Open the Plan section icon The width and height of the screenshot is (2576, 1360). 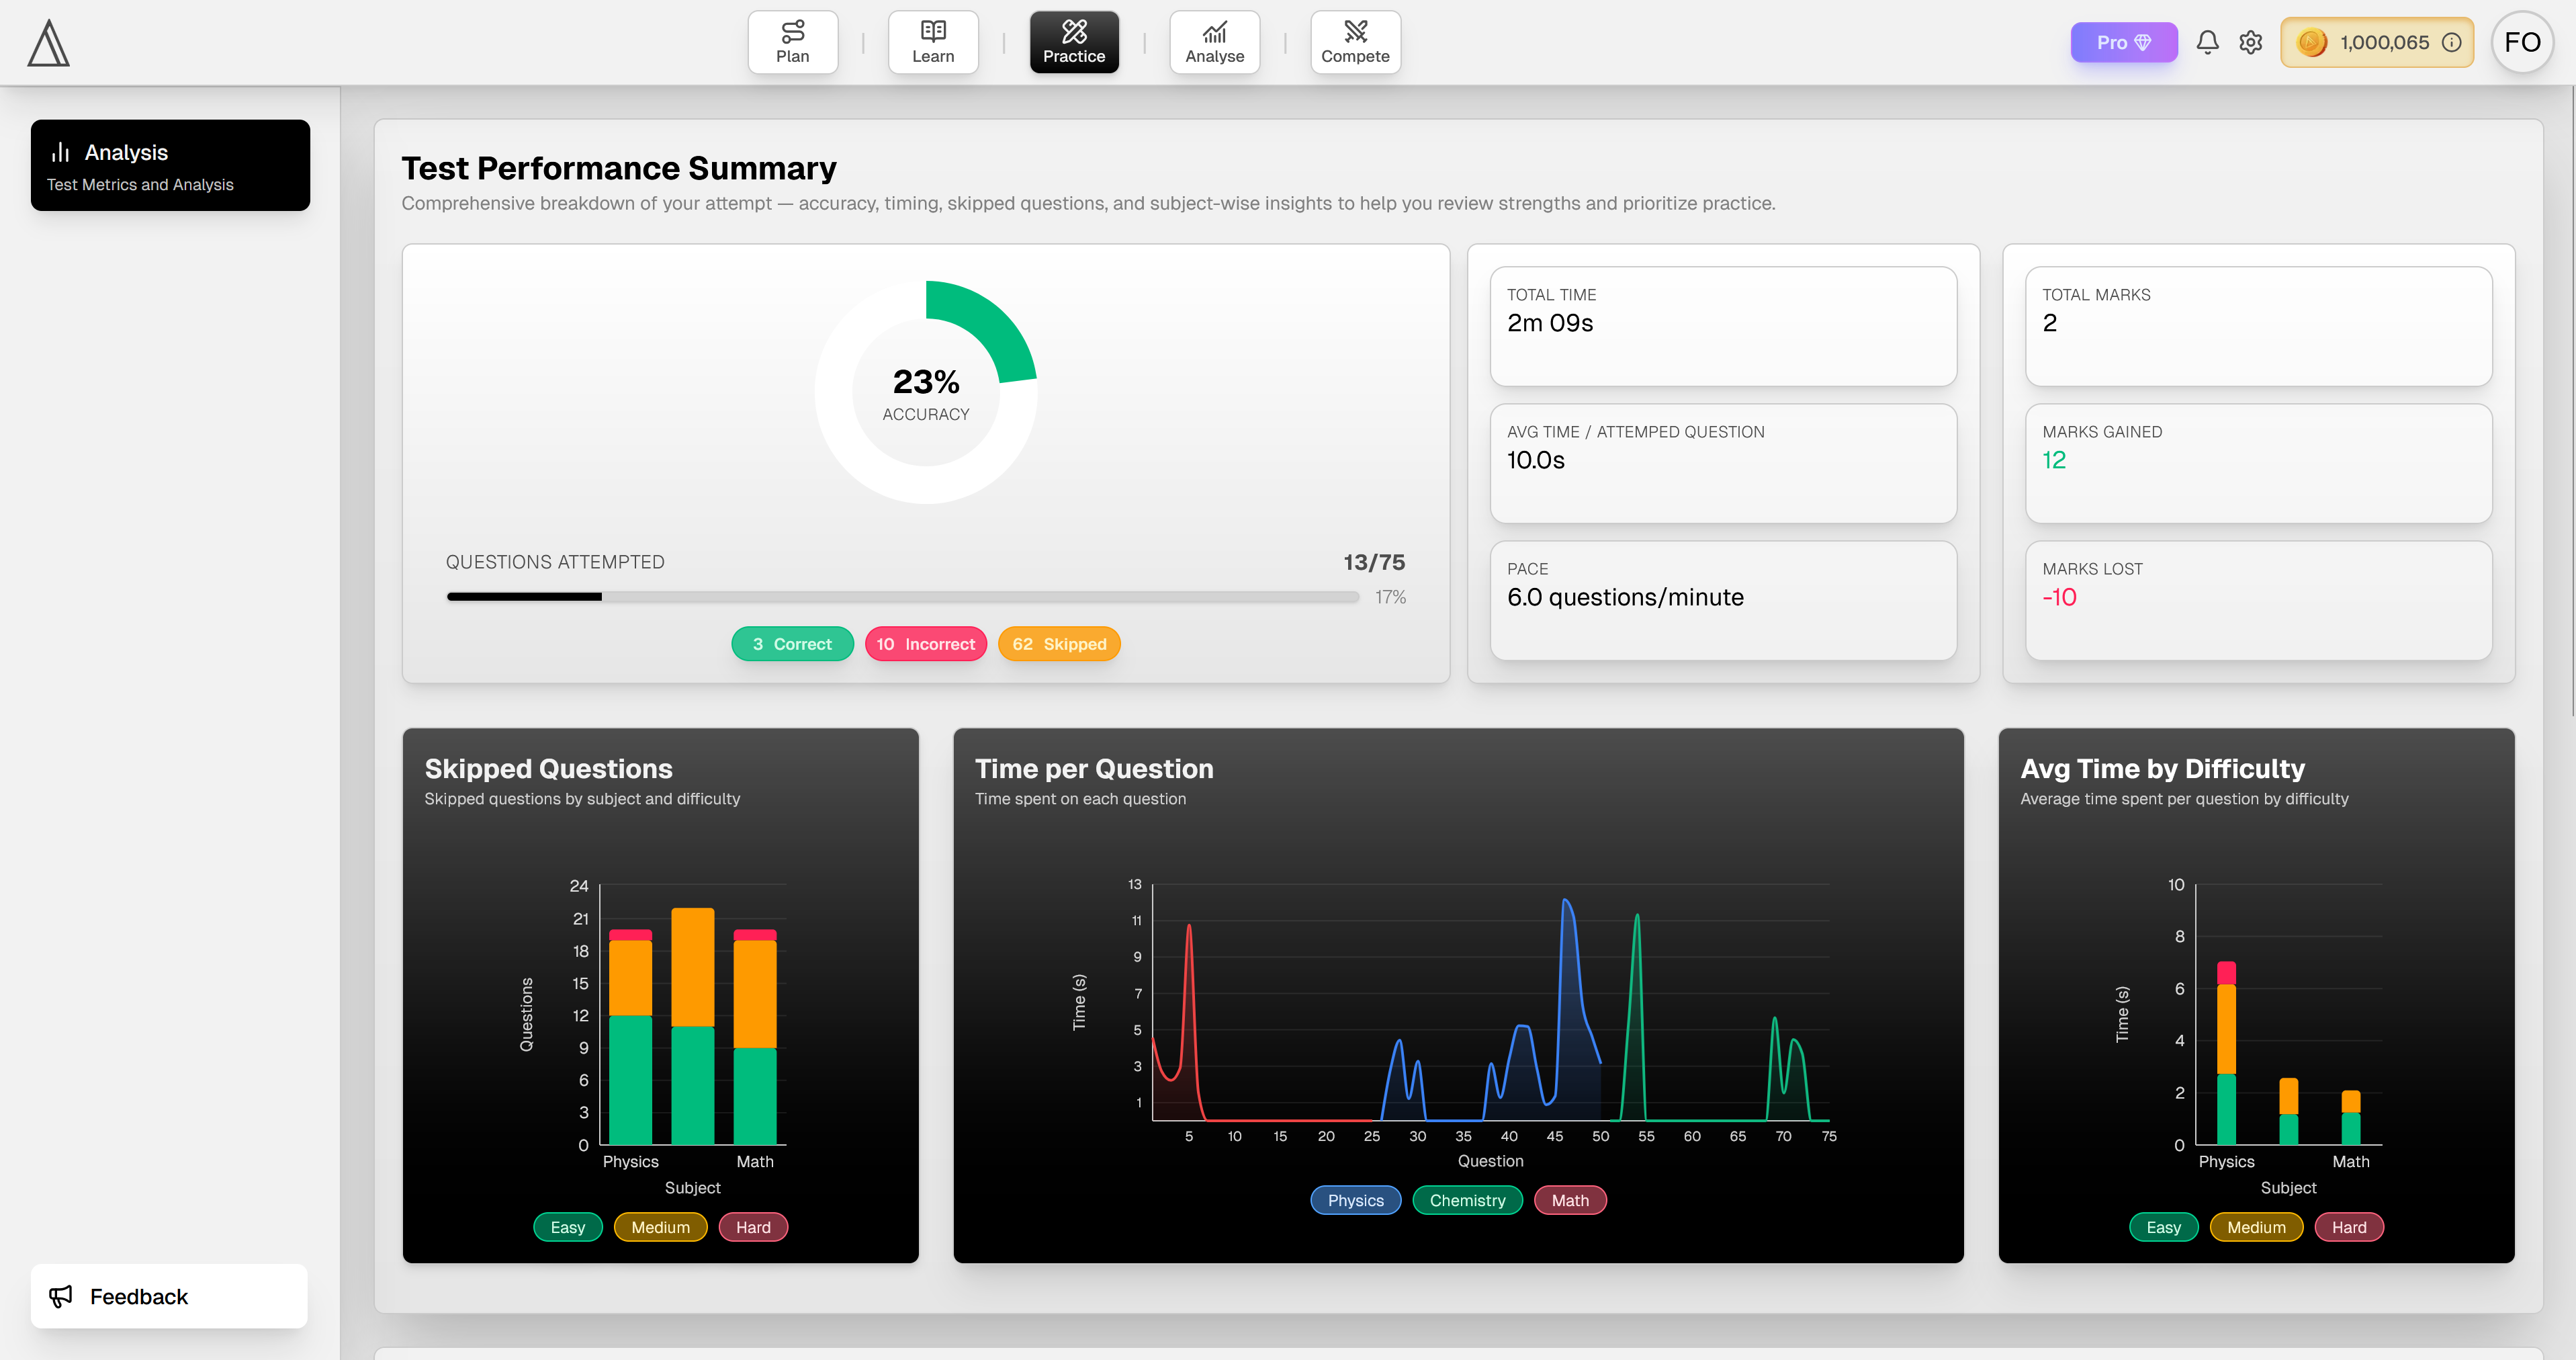792,31
